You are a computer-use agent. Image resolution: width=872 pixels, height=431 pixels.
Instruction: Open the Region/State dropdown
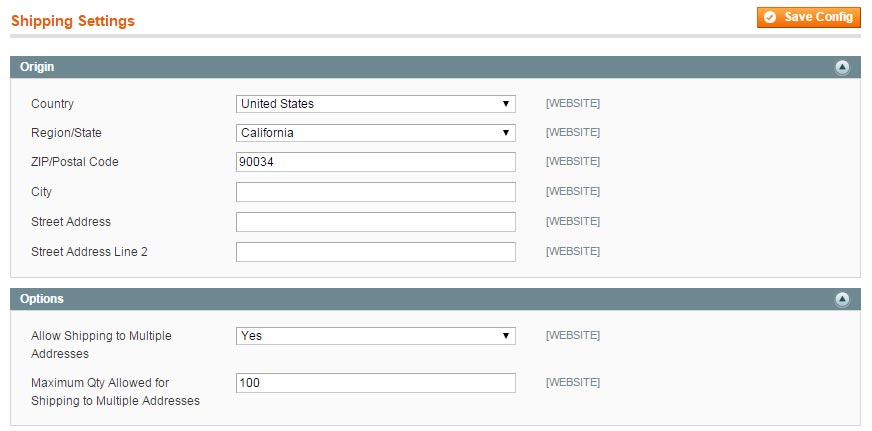[x=376, y=133]
